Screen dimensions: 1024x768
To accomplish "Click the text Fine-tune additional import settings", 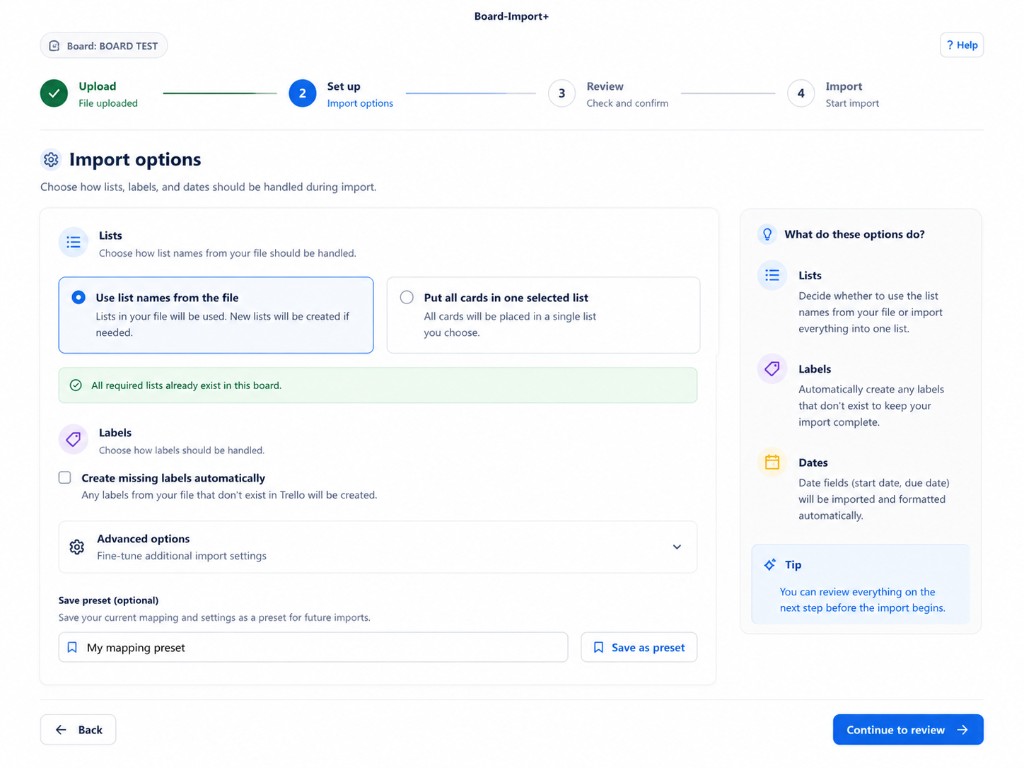I will [x=182, y=556].
